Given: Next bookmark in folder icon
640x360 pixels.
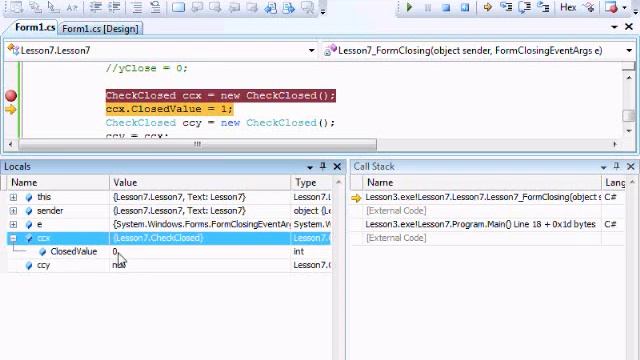Looking at the screenshot, I should click(x=252, y=7).
